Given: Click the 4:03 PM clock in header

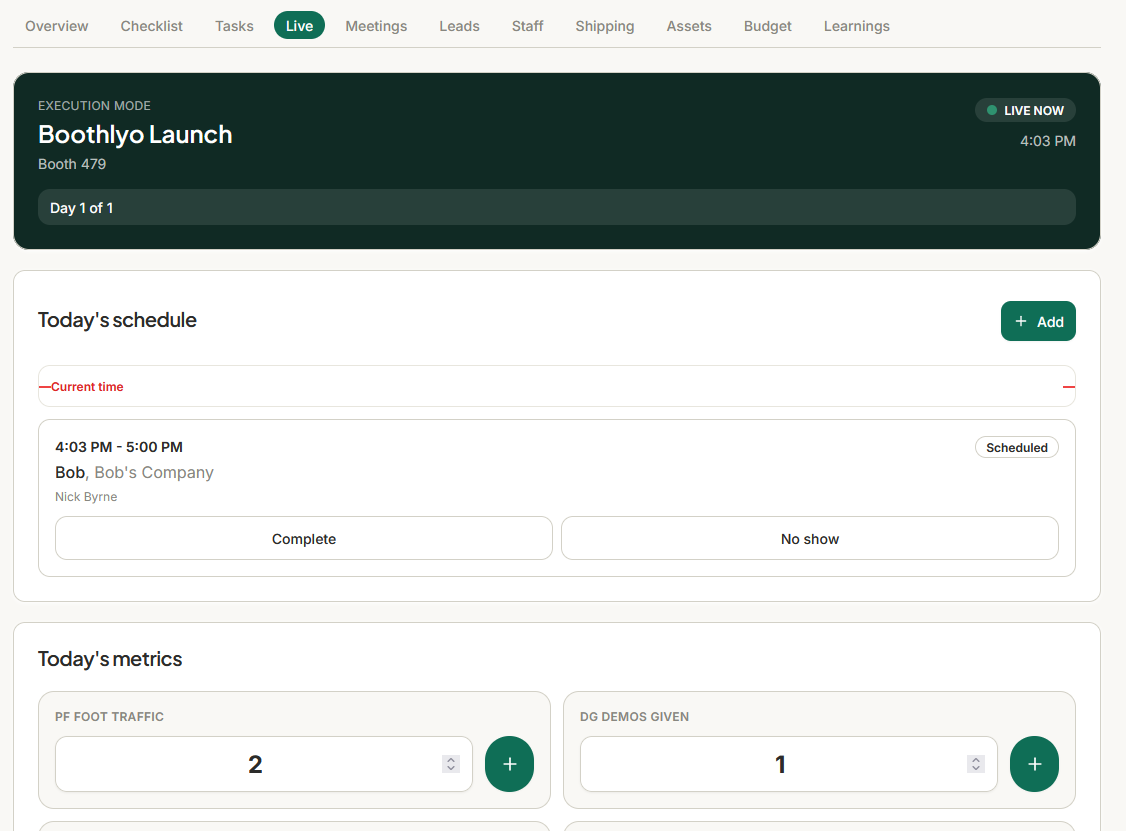Looking at the screenshot, I should (x=1048, y=141).
